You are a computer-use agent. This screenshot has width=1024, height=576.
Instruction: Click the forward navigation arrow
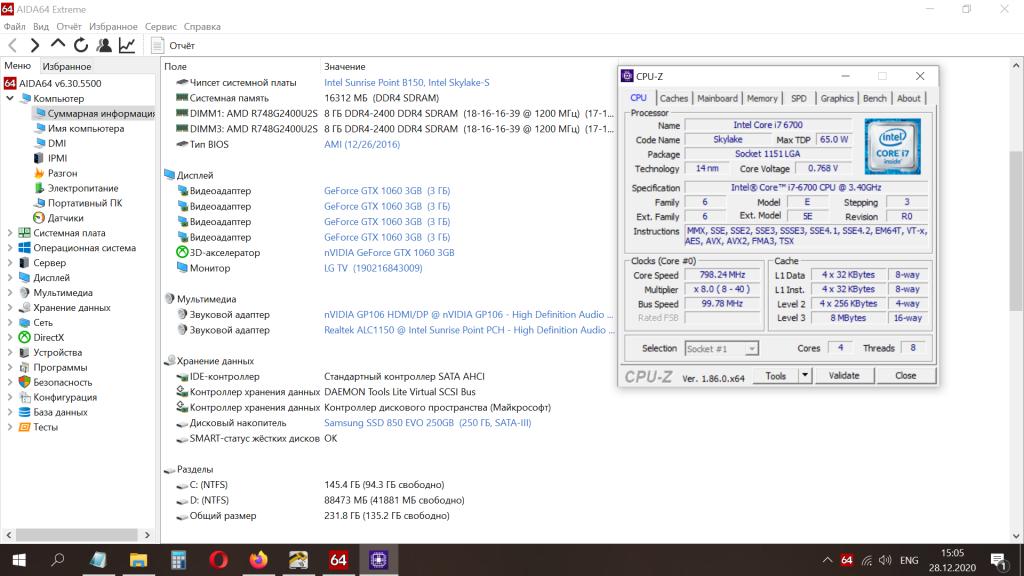[35, 45]
